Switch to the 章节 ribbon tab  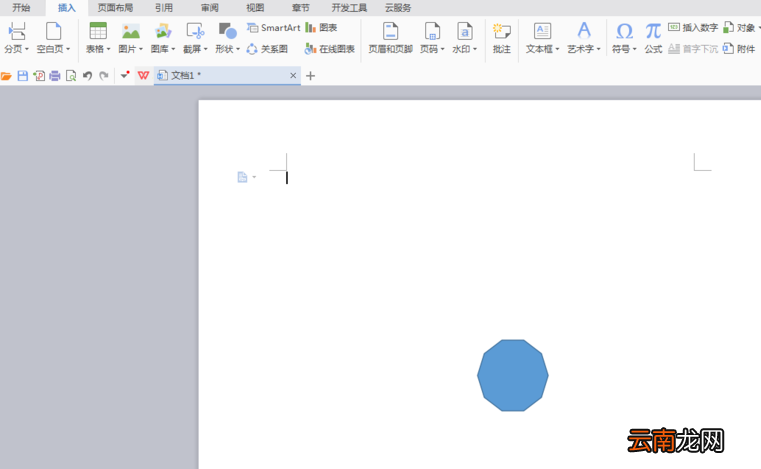300,8
